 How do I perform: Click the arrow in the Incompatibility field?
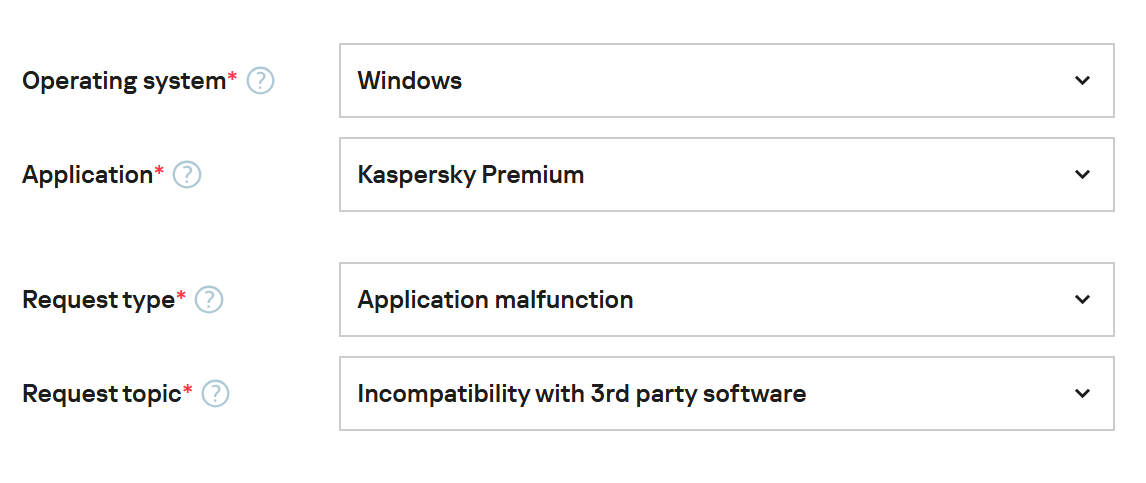click(x=1082, y=394)
